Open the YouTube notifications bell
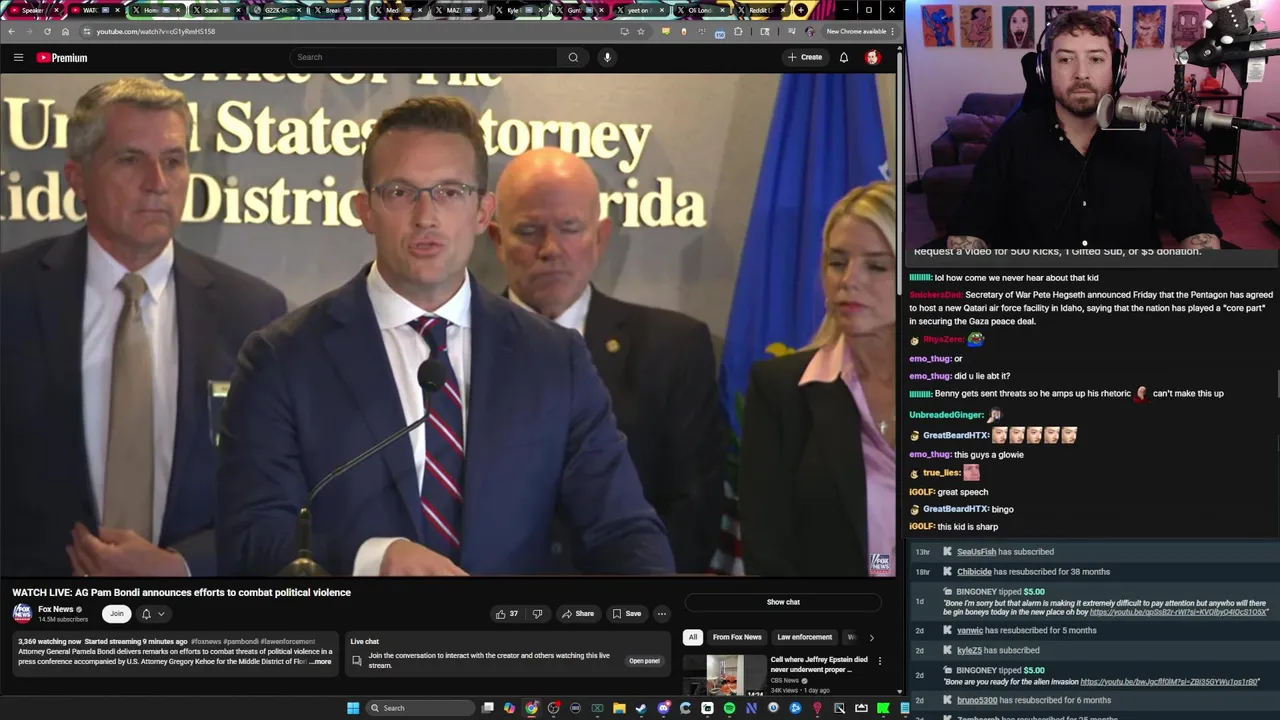 (x=844, y=57)
